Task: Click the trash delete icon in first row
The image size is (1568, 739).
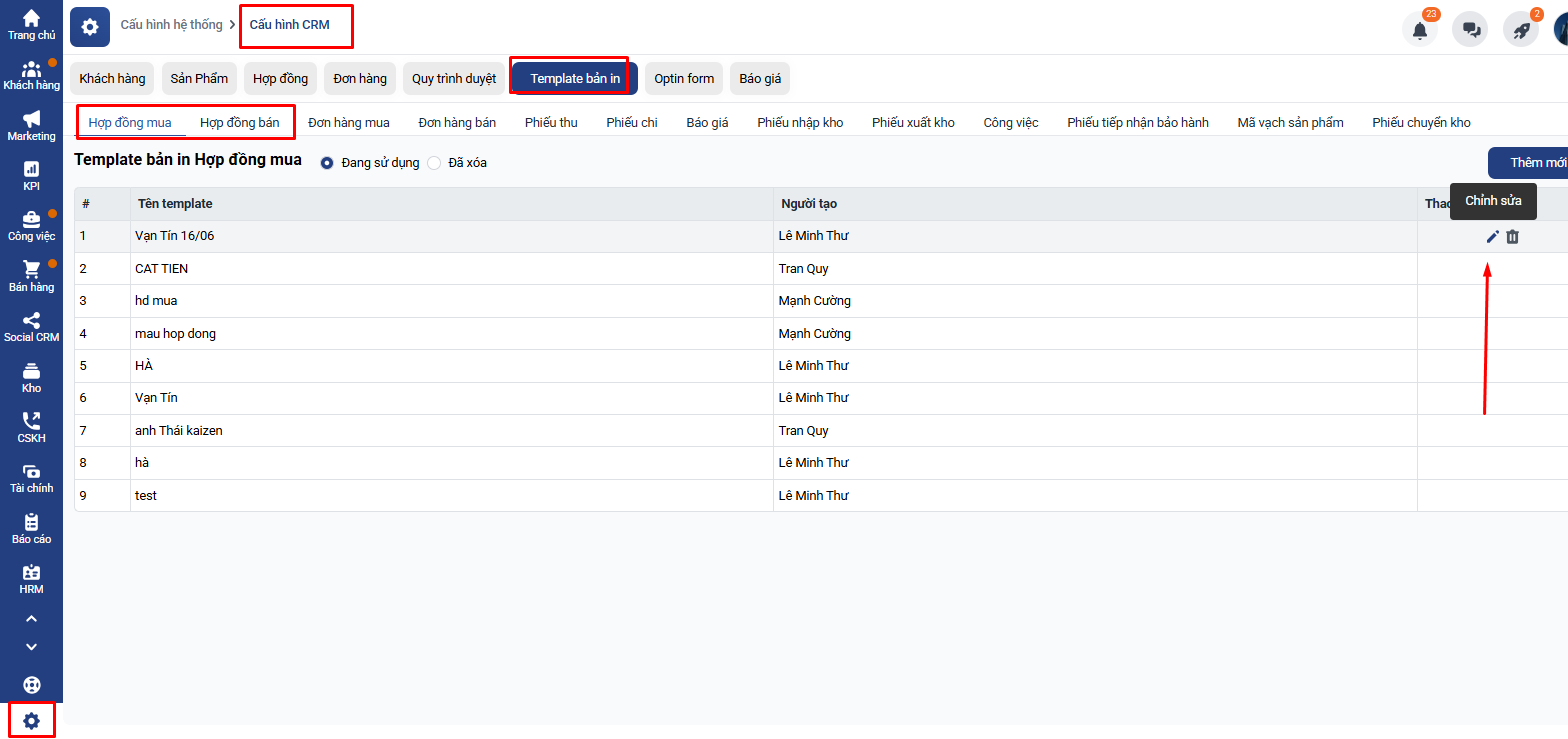Action: [x=1512, y=237]
